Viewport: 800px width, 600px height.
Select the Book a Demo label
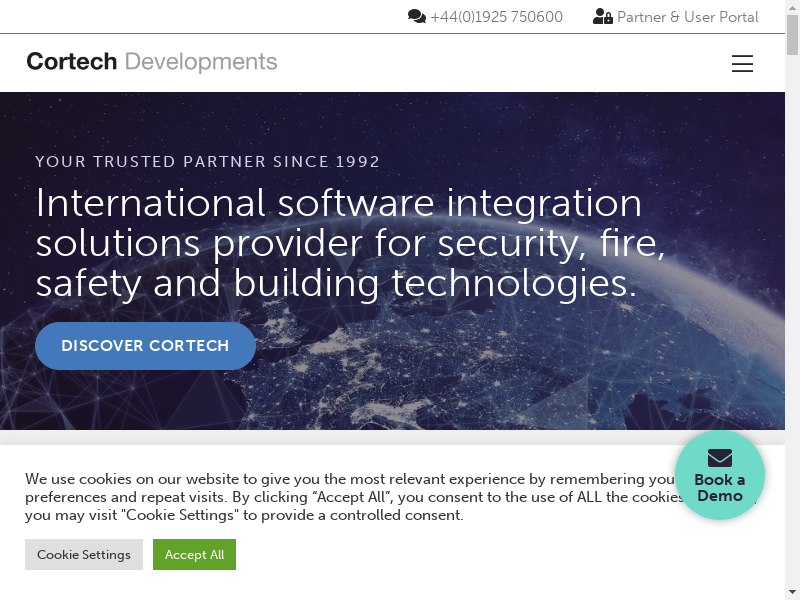pos(720,488)
